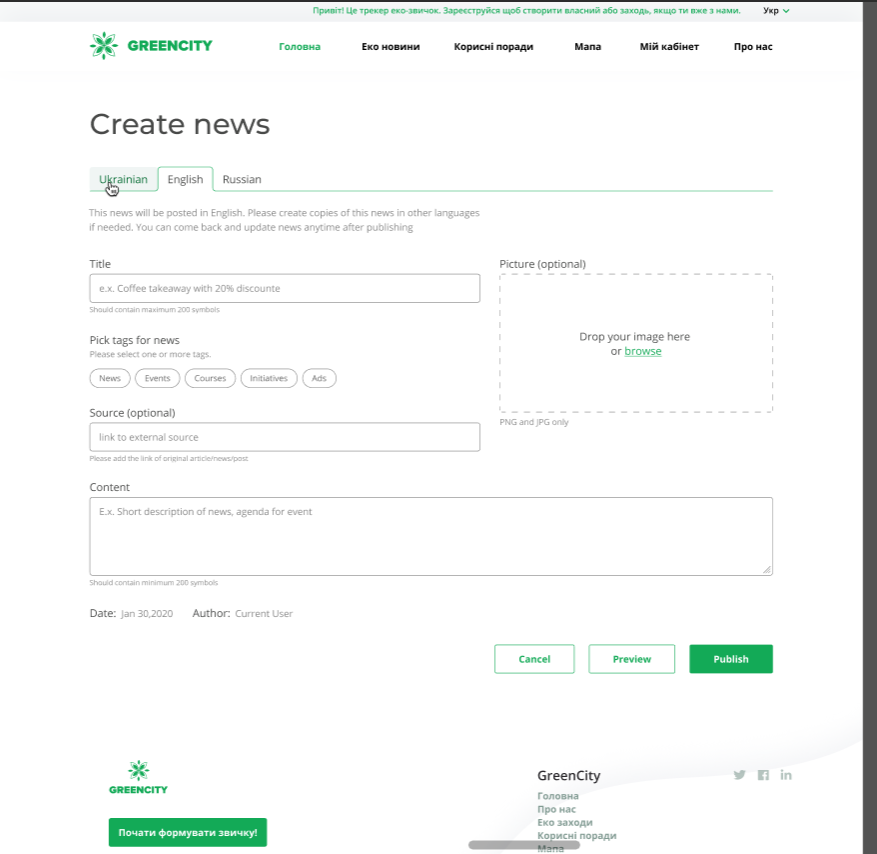Image resolution: width=877 pixels, height=854 pixels.
Task: Publish the news article
Action: point(731,659)
